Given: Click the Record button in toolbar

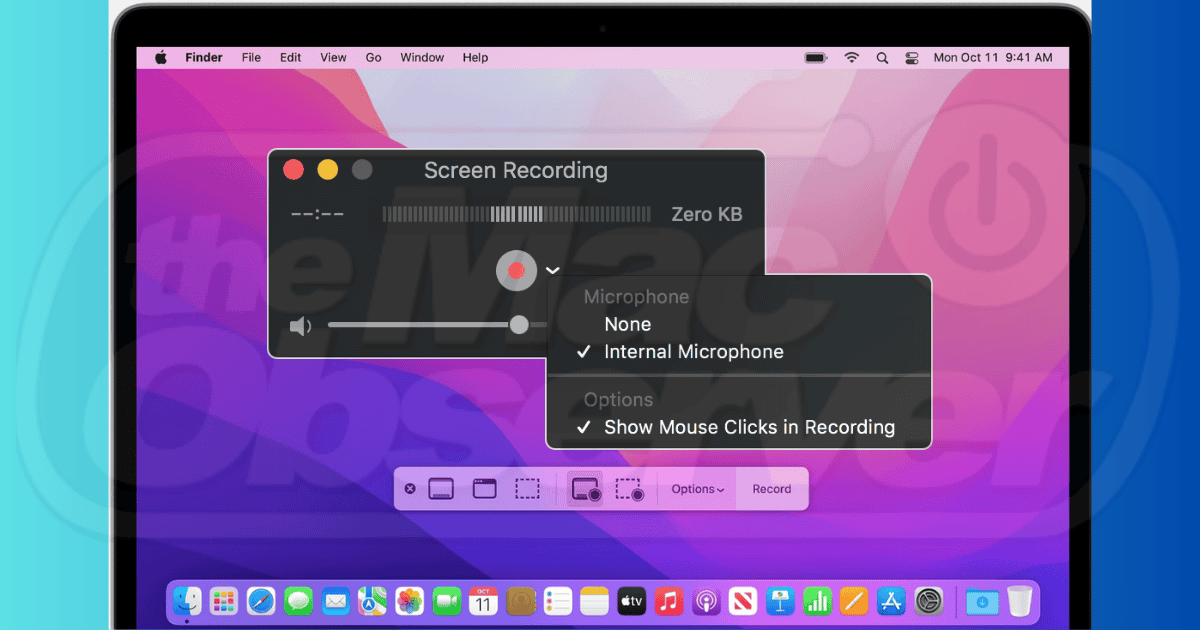Looking at the screenshot, I should click(x=772, y=489).
